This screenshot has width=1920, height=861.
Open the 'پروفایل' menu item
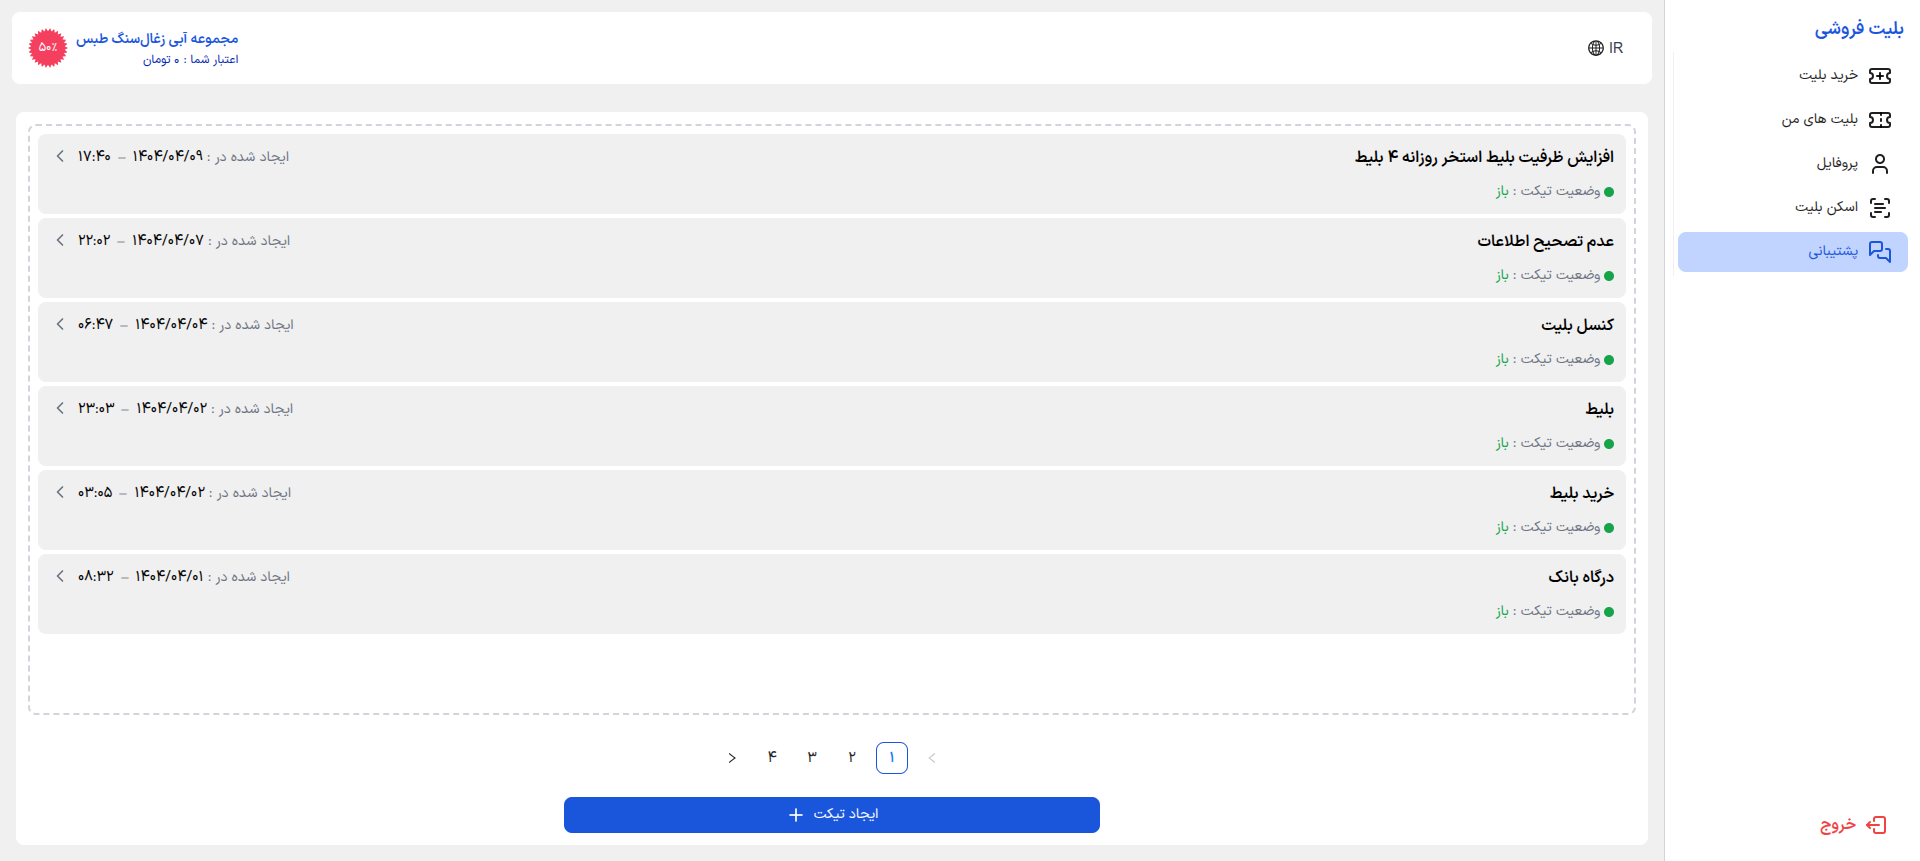click(x=1837, y=164)
